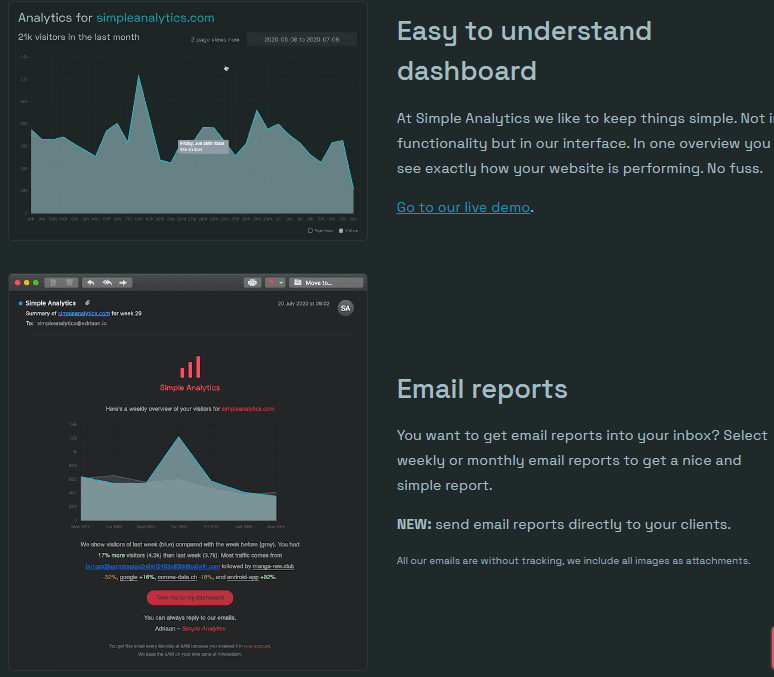
Task: Open the flag dropdown arrow
Action: click(x=281, y=282)
